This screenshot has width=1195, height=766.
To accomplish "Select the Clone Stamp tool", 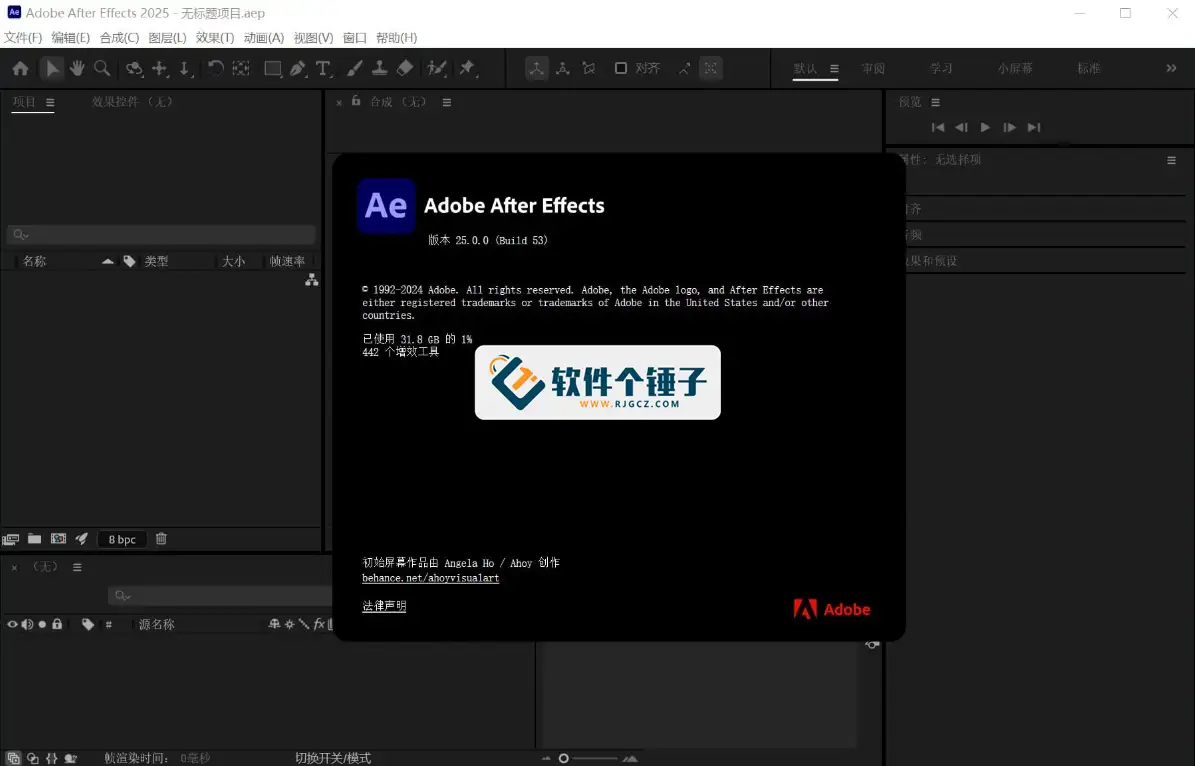I will tap(380, 69).
